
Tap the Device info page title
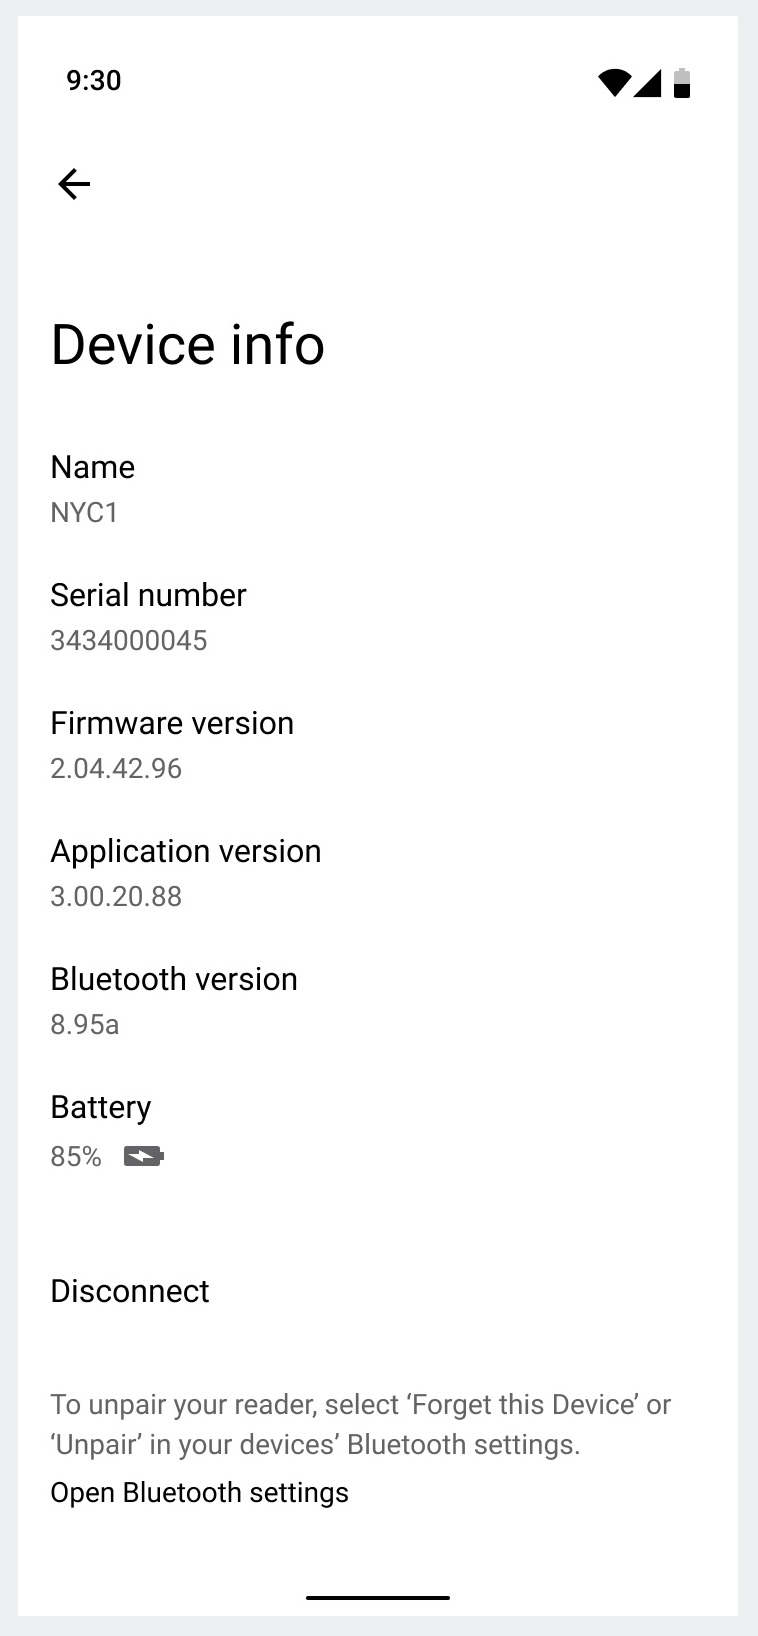[x=188, y=345]
